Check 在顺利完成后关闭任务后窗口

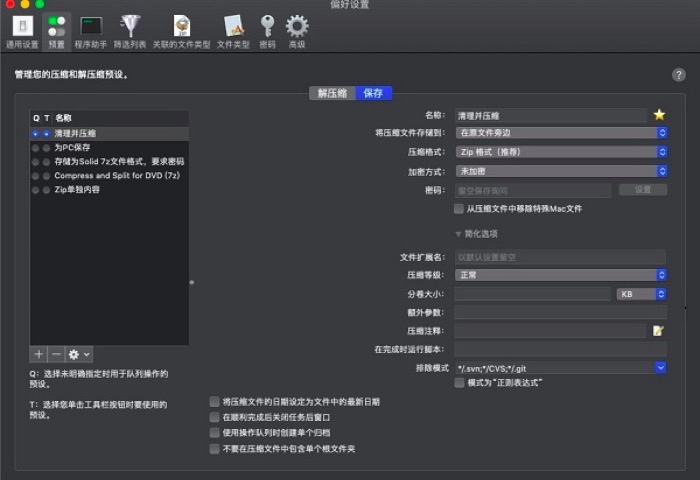[214, 417]
